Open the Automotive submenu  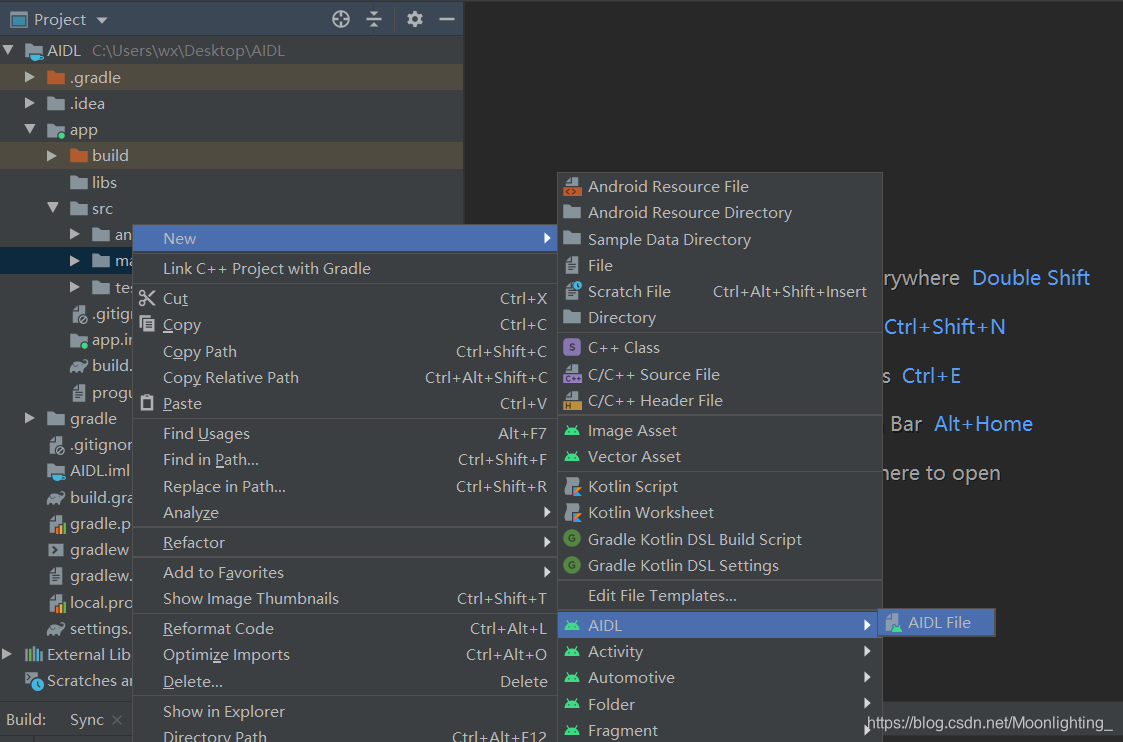[720, 678]
